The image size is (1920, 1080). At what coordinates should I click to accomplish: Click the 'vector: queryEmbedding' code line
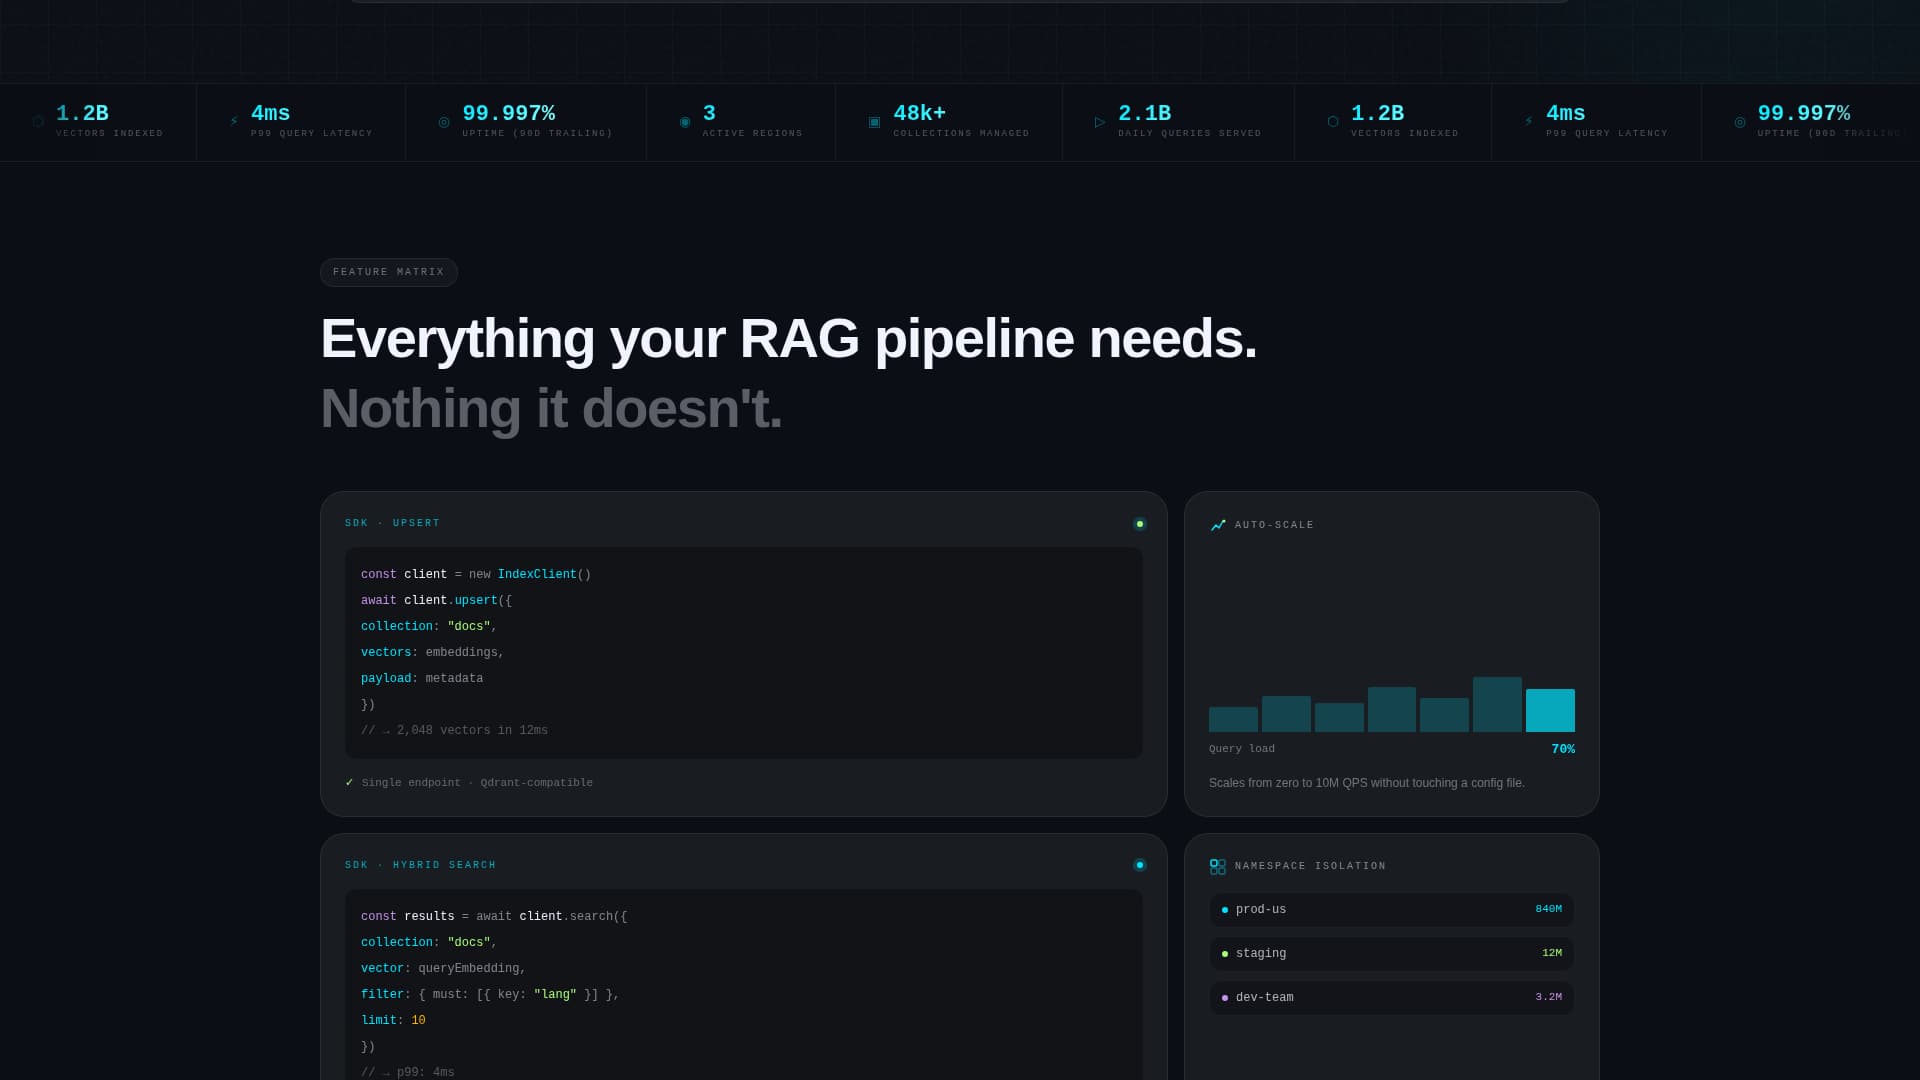click(x=443, y=968)
